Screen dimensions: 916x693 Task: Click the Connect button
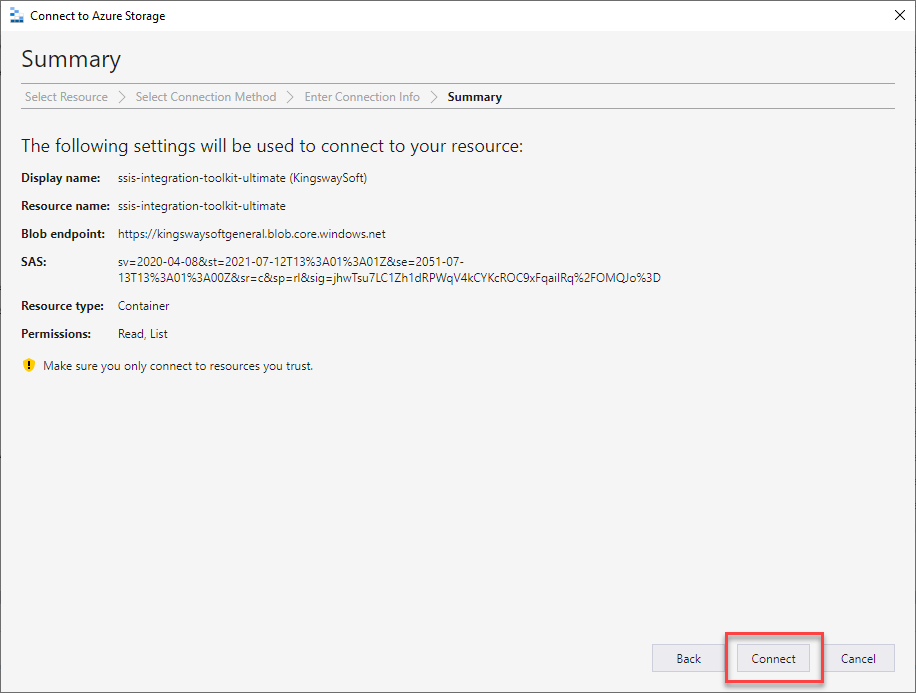point(773,658)
